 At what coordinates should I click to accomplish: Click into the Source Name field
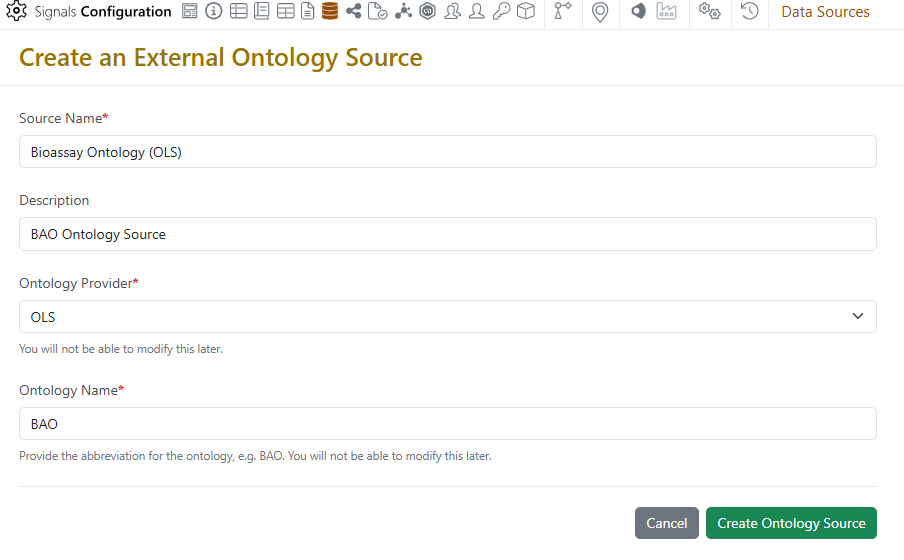pos(447,152)
